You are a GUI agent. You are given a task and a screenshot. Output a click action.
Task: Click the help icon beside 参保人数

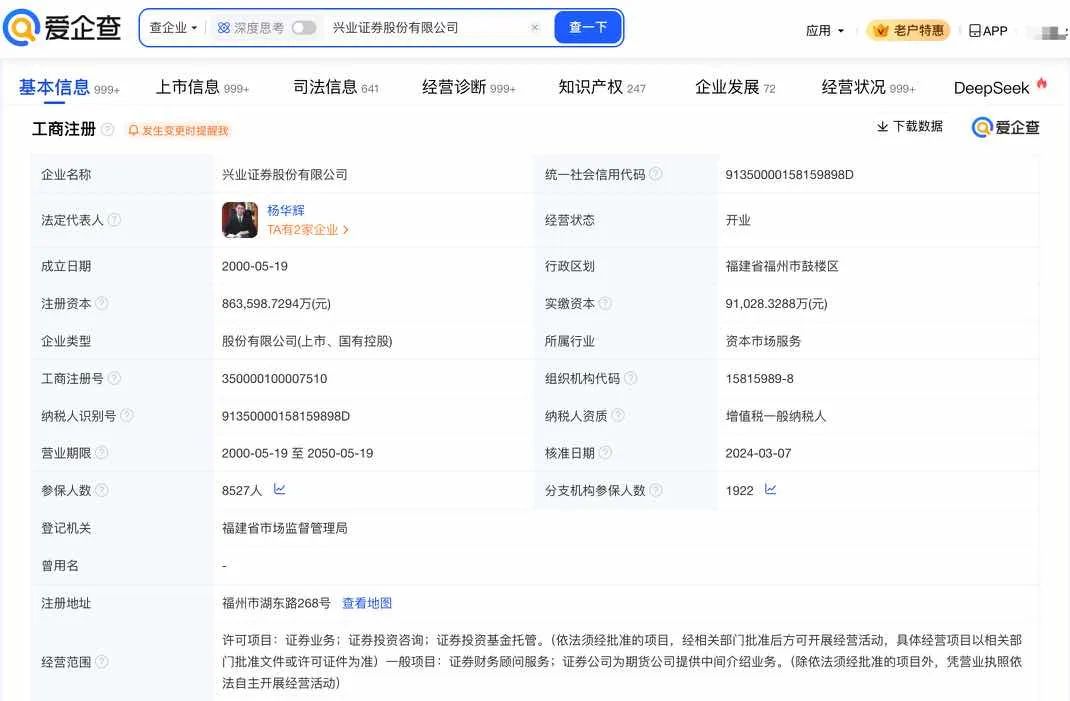tap(102, 490)
